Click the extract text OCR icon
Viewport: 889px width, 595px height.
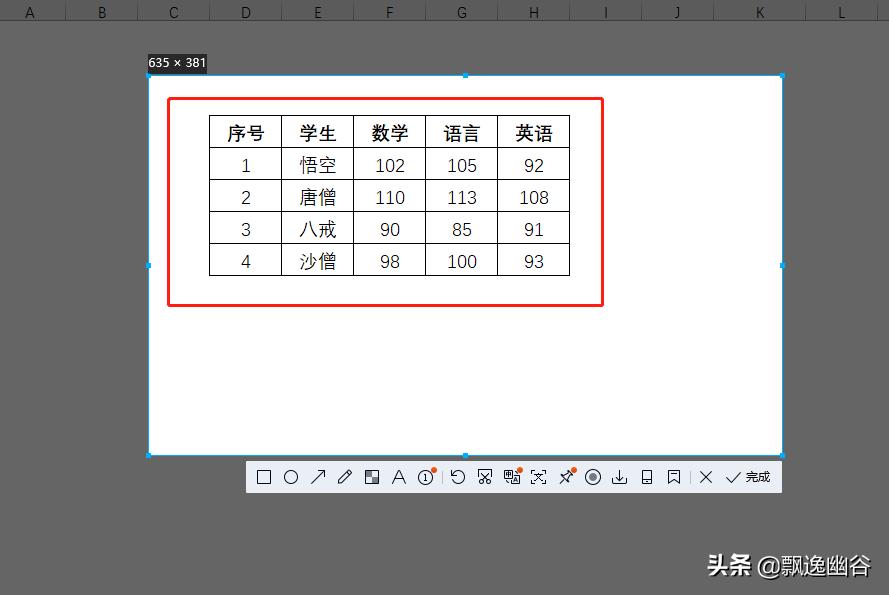pos(539,477)
